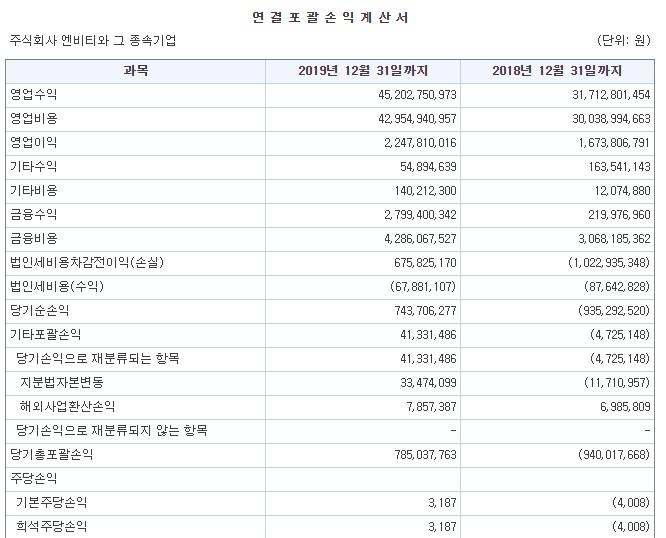The height and width of the screenshot is (538, 666).
Task: Select the 희석주당손익 row label
Action: [x=51, y=526]
